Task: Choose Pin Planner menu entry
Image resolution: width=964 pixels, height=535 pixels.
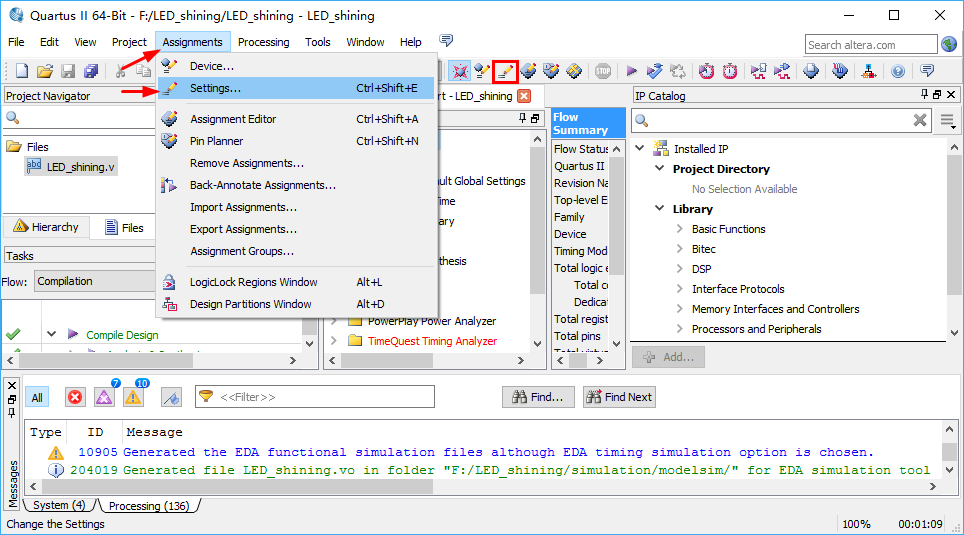Action: [x=296, y=141]
